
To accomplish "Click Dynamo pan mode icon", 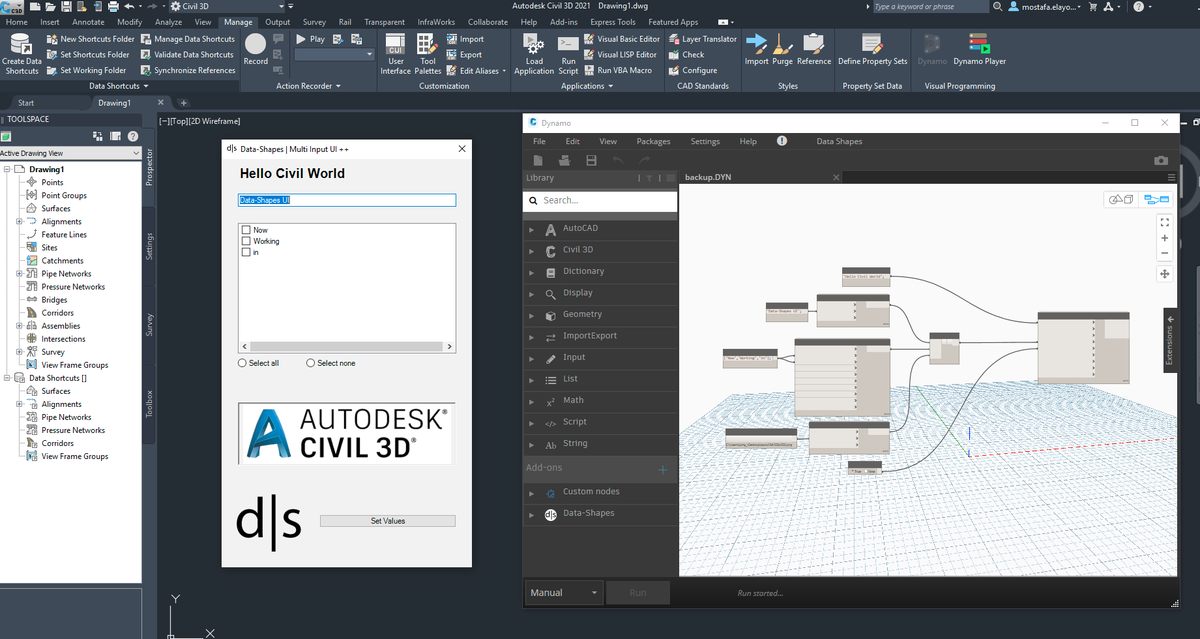I will (x=1164, y=273).
